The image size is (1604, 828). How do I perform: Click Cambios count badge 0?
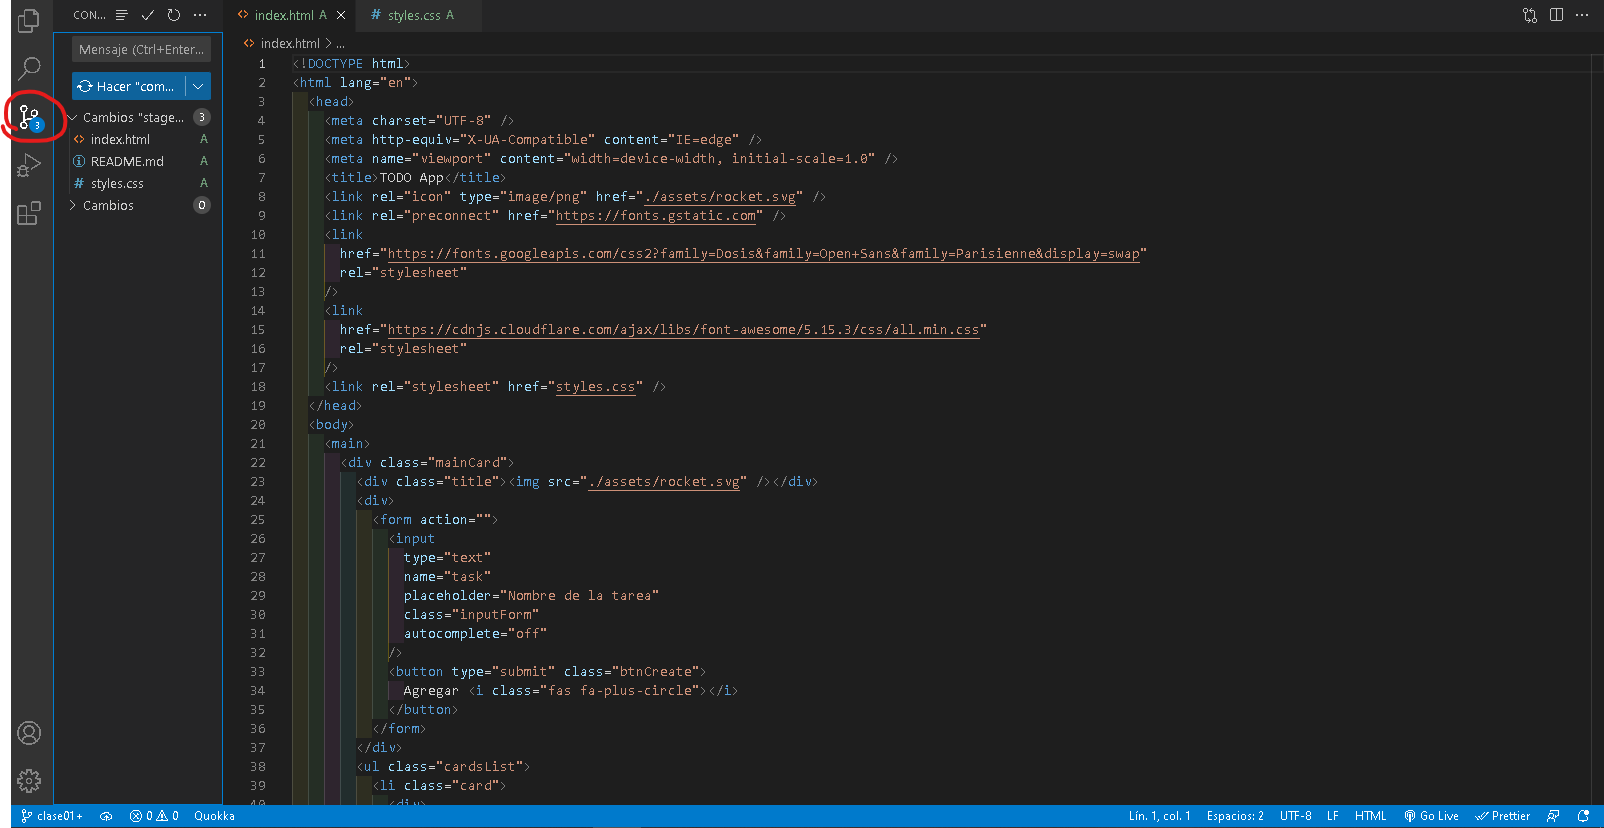201,205
